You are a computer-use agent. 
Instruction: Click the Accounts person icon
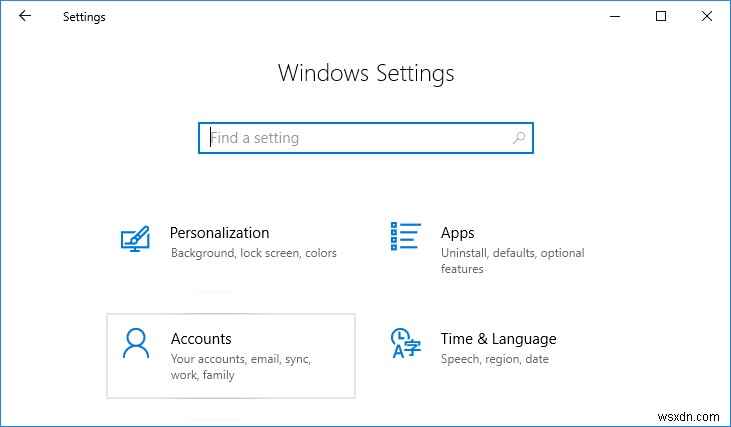135,343
